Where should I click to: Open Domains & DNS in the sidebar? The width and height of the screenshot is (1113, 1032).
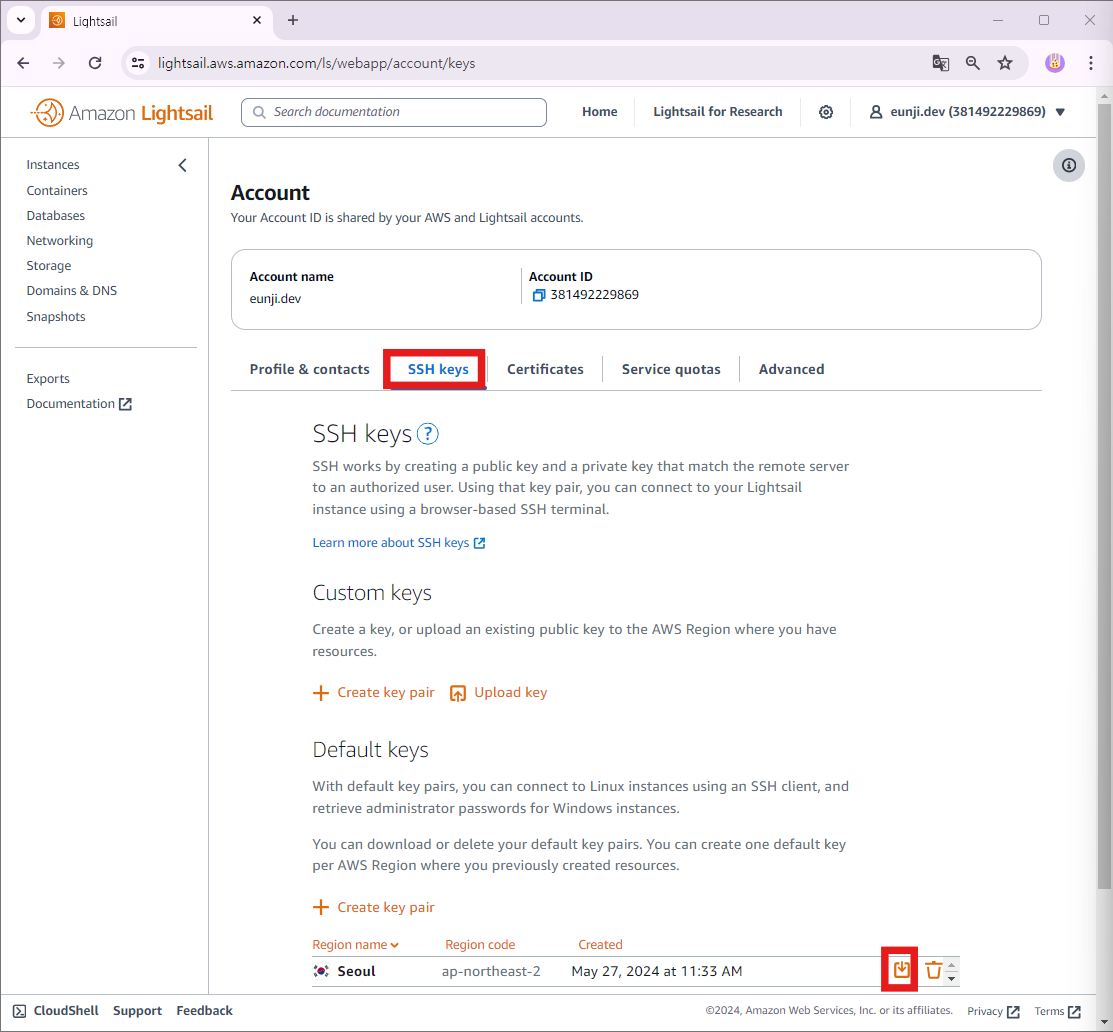(x=72, y=290)
